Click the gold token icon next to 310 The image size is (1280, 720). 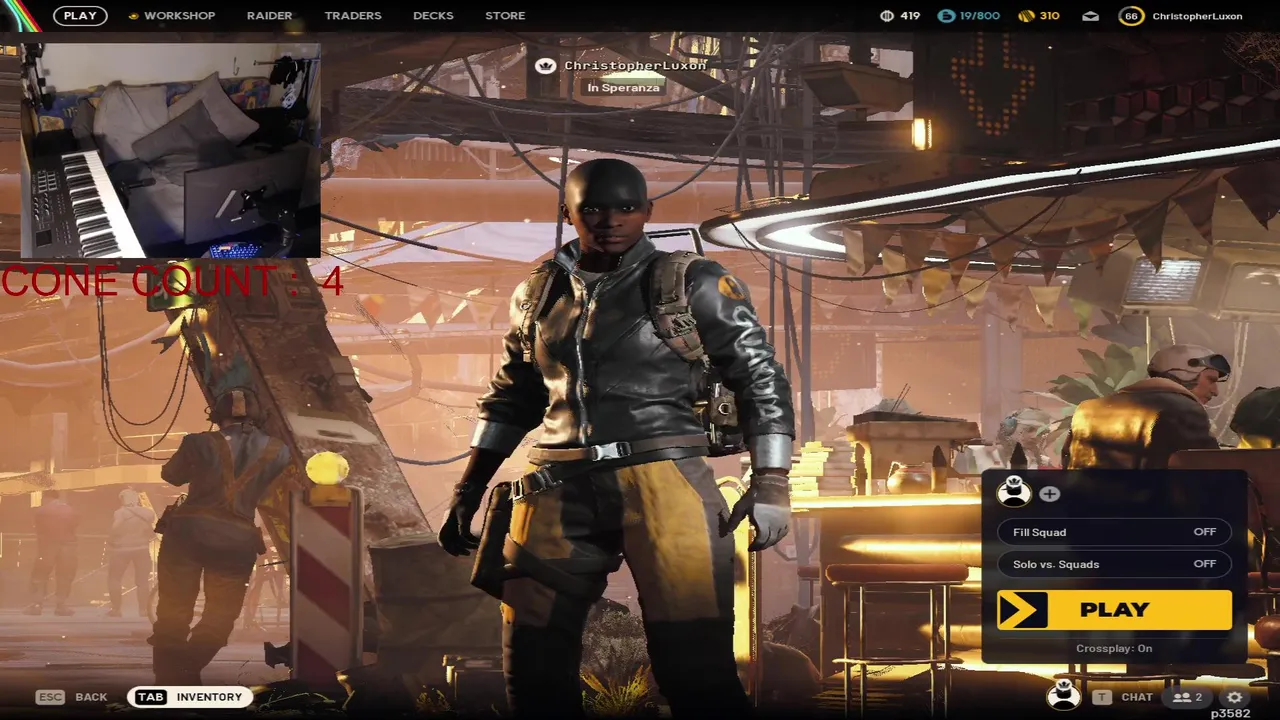click(x=1026, y=16)
